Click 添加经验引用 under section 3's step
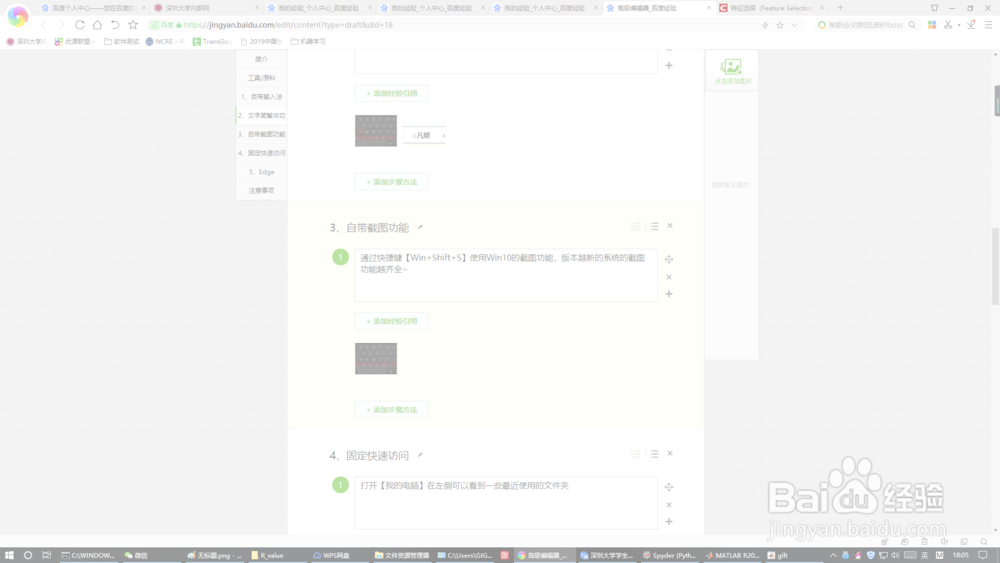1000x563 pixels. coord(391,321)
